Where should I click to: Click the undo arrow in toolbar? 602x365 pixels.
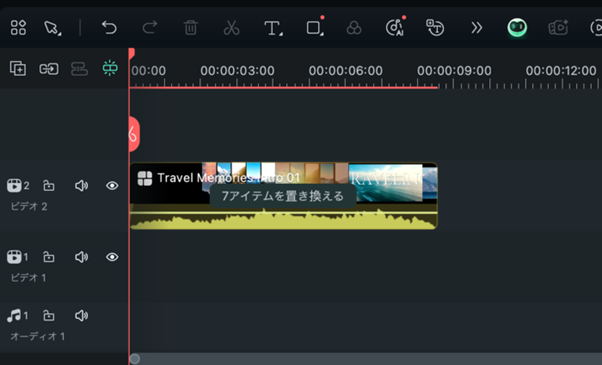point(109,28)
